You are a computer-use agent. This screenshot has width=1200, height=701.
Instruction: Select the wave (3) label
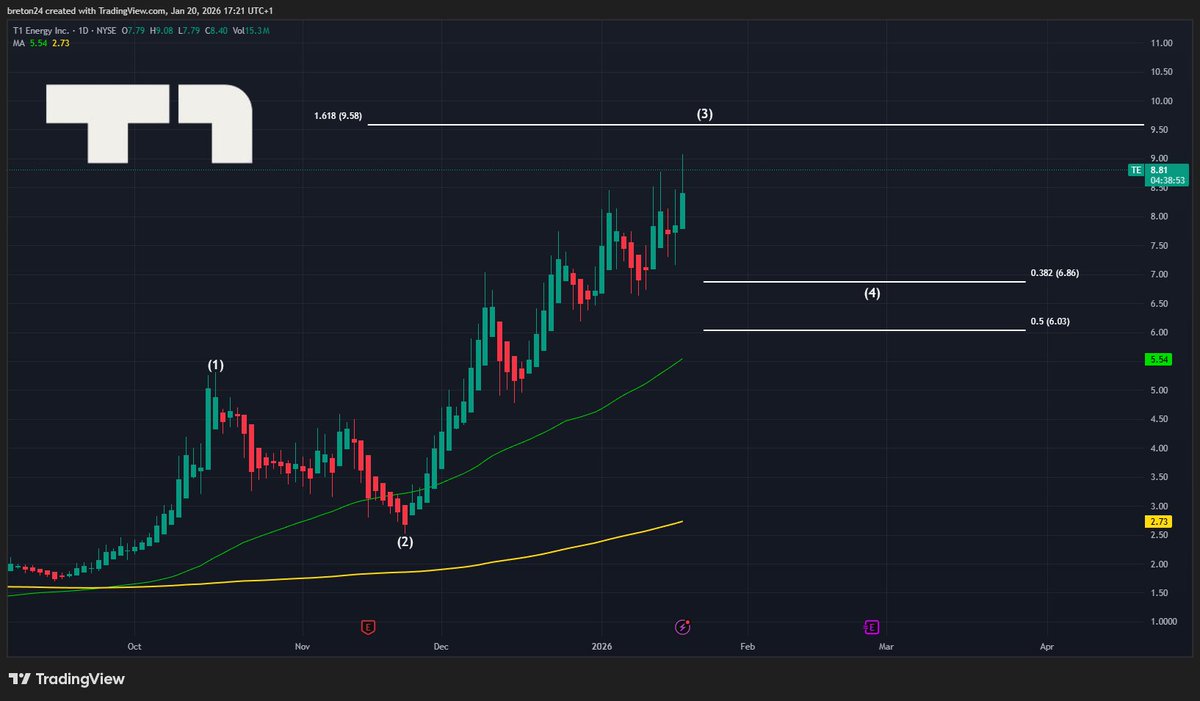click(x=705, y=114)
